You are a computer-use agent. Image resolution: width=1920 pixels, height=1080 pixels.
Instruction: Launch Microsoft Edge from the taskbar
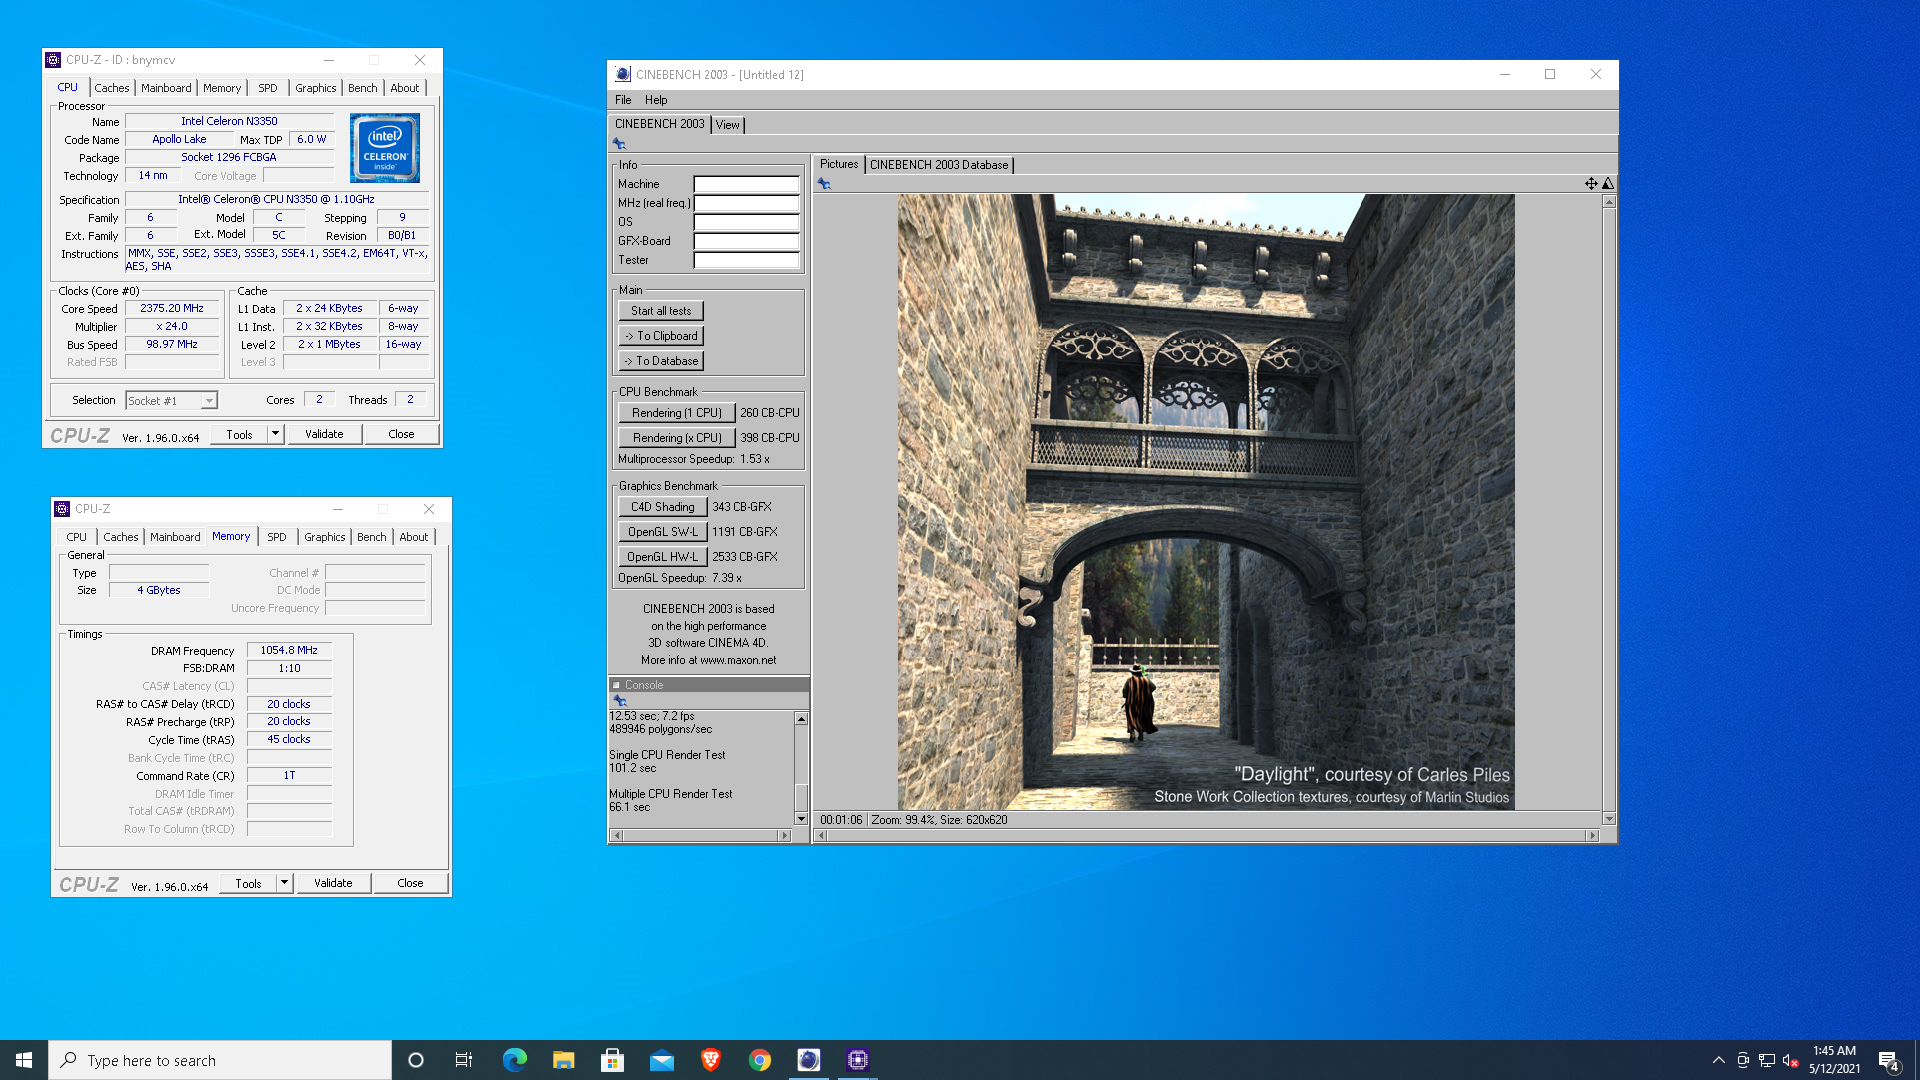(x=514, y=1060)
